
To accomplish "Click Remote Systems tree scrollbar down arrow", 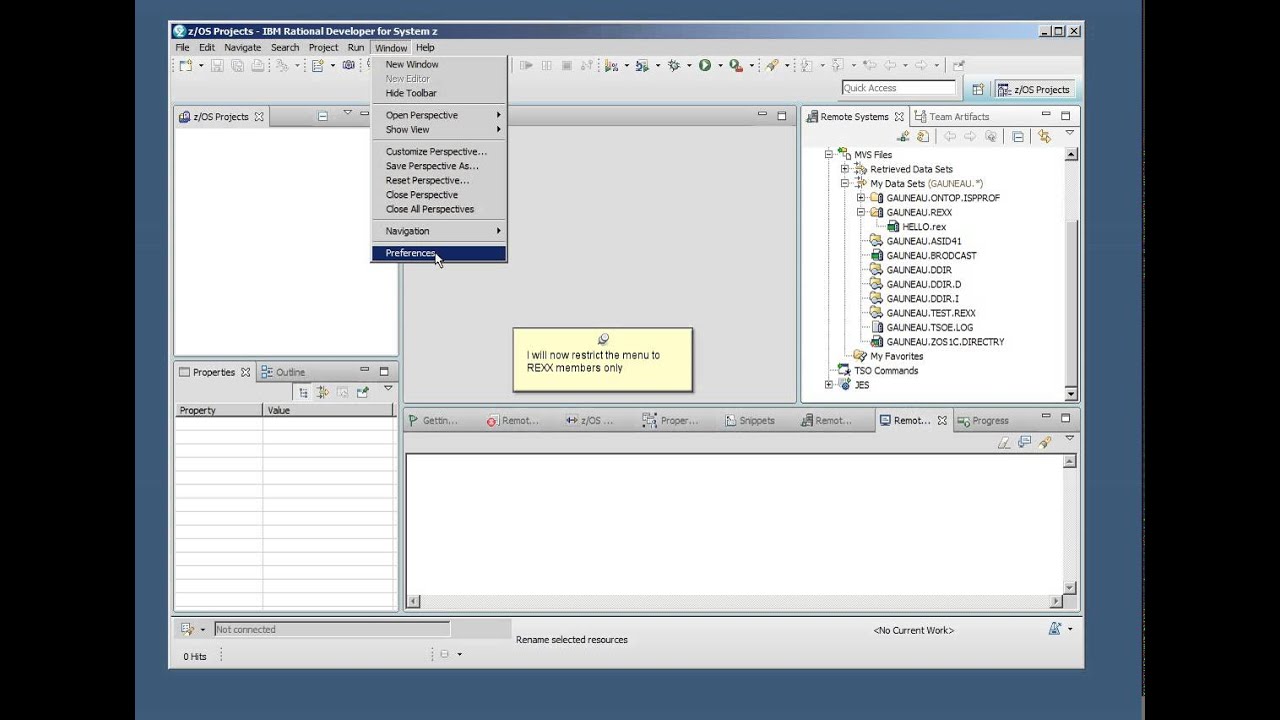I will tap(1071, 393).
